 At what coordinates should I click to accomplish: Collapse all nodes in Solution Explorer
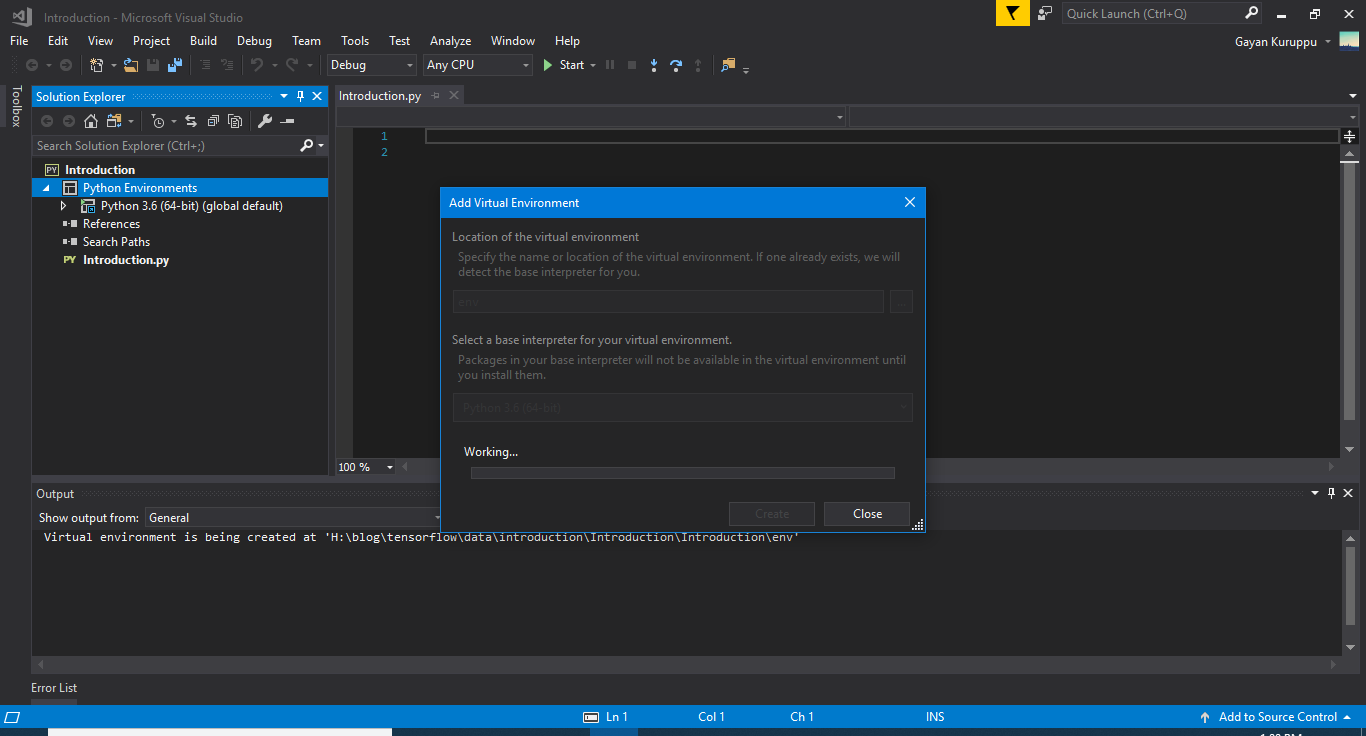[213, 121]
